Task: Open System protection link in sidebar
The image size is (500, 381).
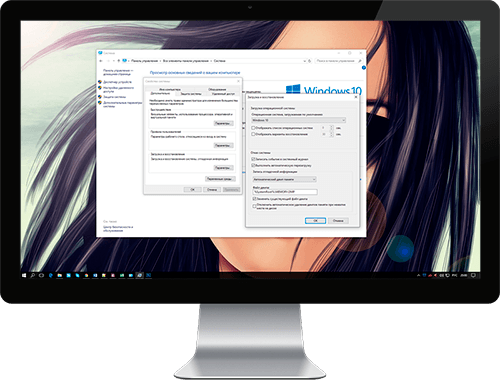Action: [114, 97]
